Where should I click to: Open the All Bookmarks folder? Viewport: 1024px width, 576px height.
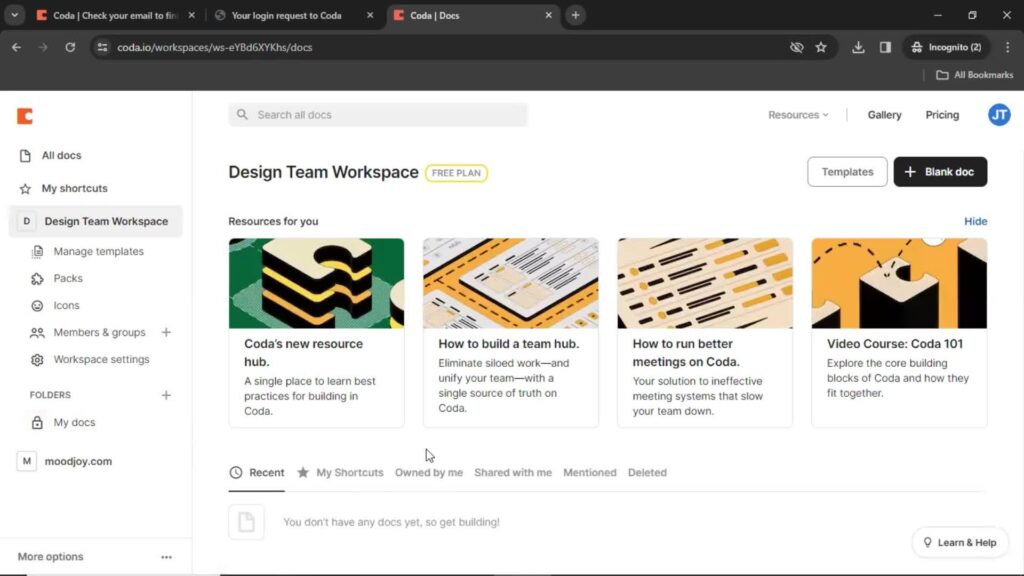tap(974, 75)
